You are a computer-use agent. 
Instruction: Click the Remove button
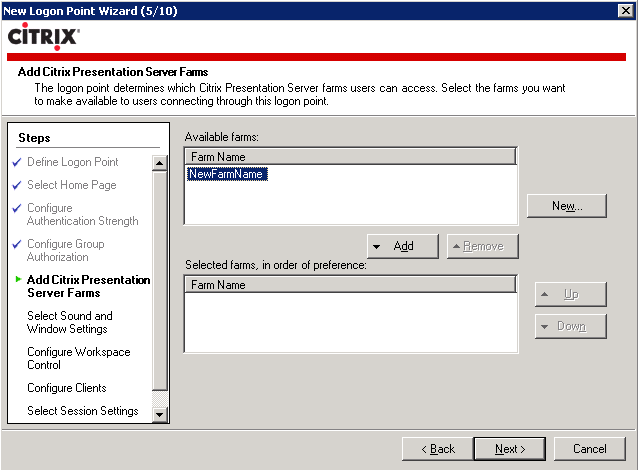[483, 246]
